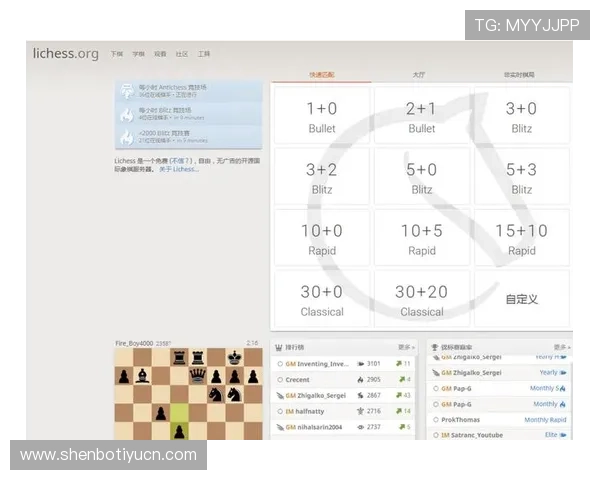Open the 学棋 learn menu

click(x=139, y=54)
